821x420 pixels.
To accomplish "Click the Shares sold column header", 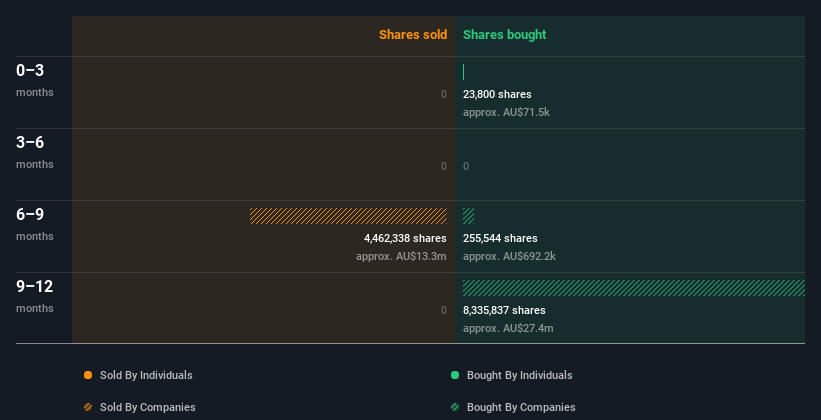I will [413, 35].
